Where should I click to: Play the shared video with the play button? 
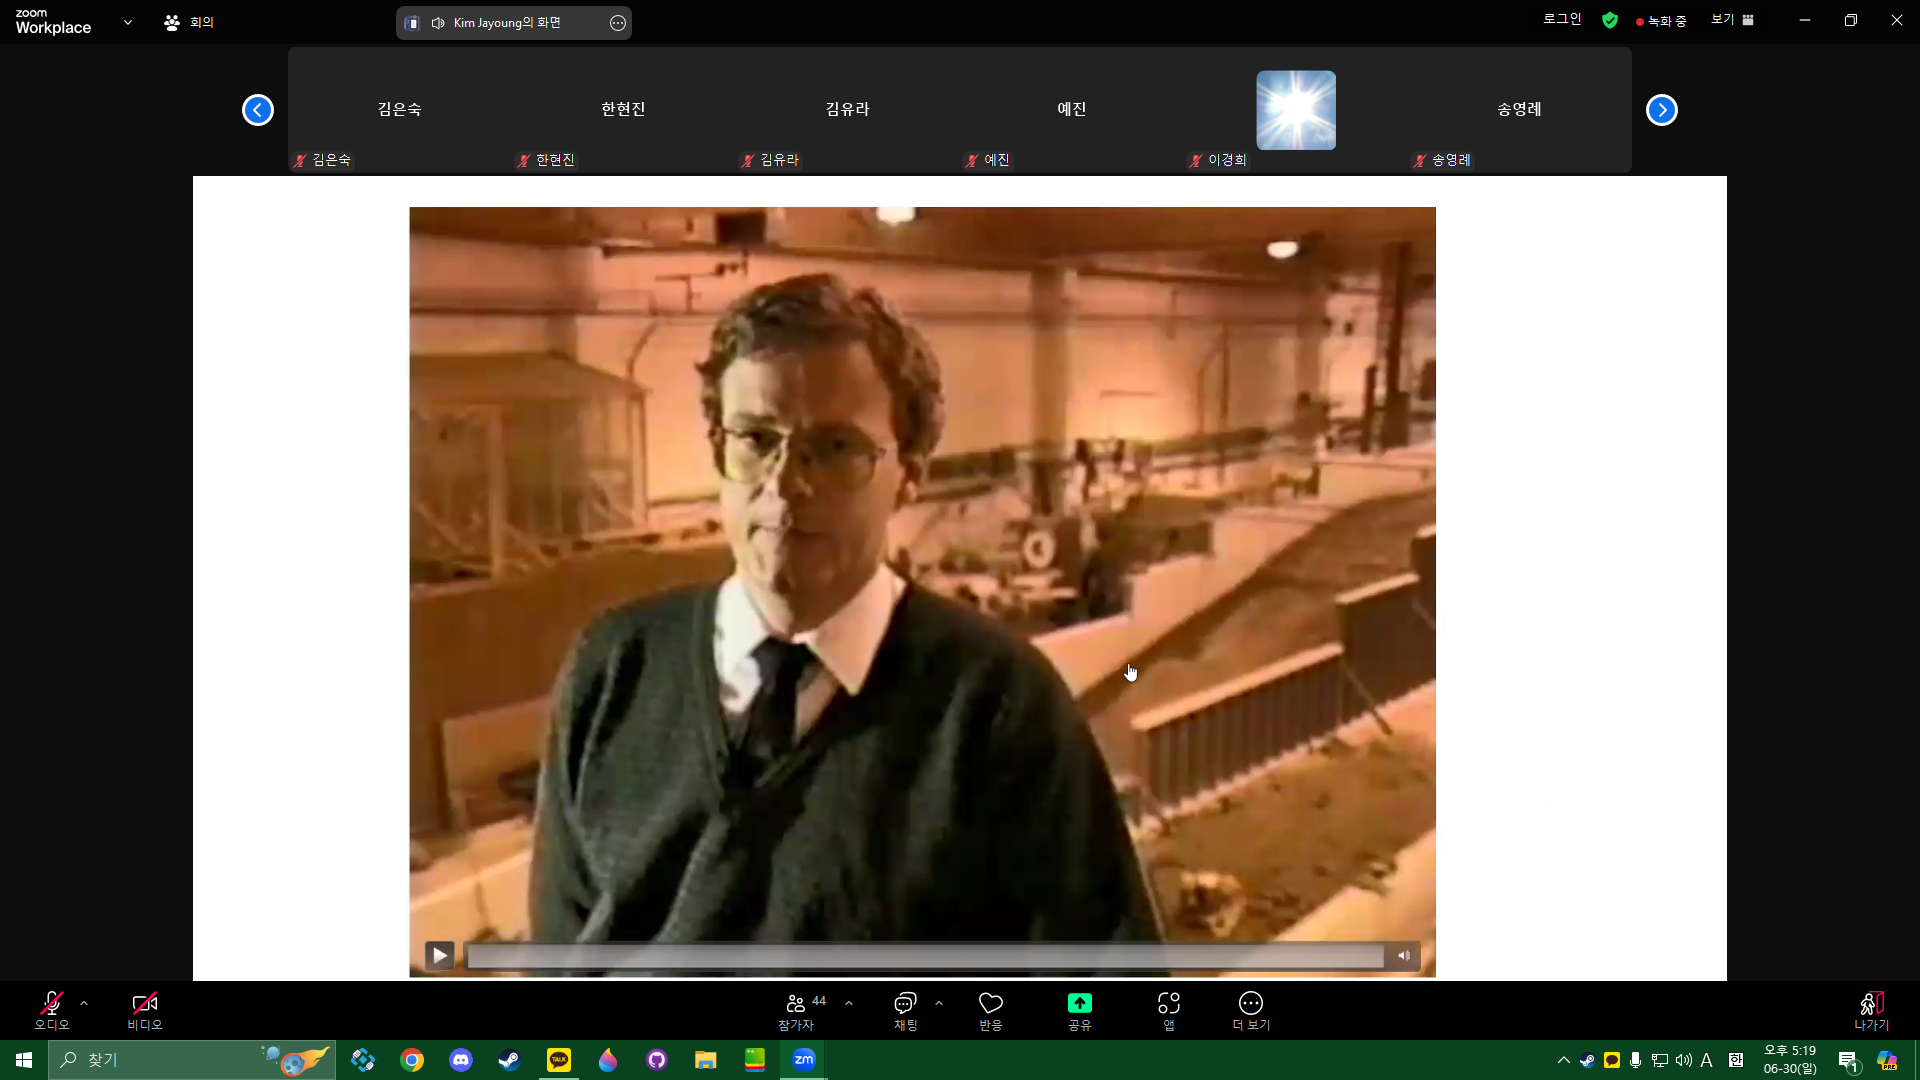click(x=440, y=956)
